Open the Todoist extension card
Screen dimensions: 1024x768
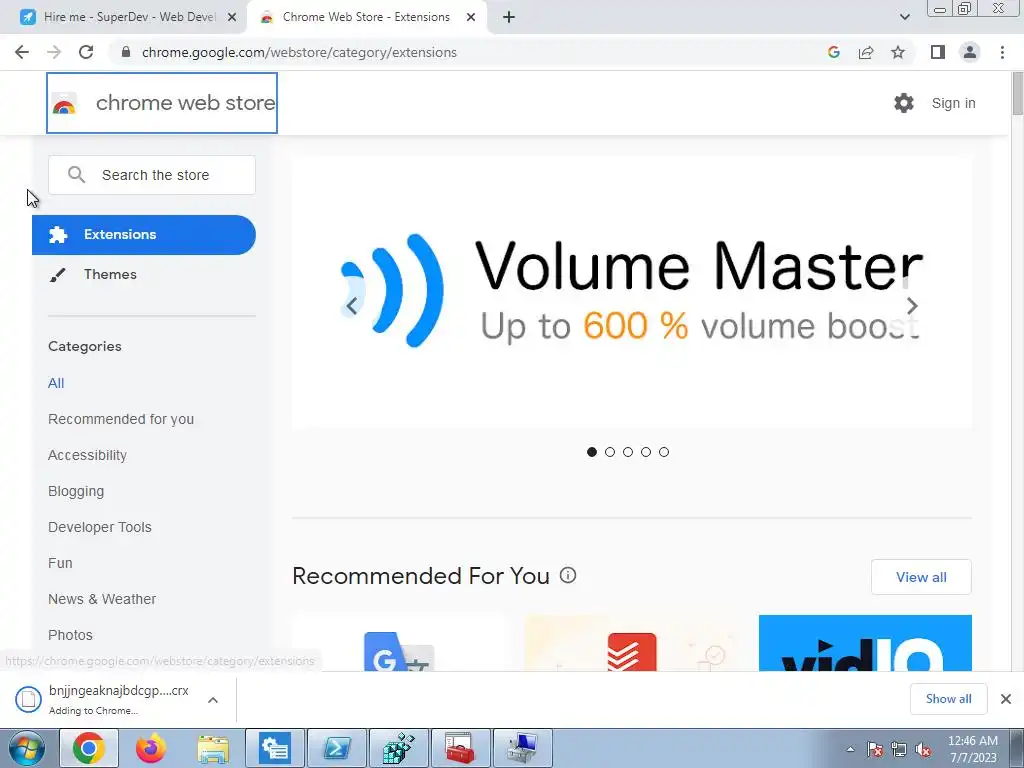[x=632, y=643]
